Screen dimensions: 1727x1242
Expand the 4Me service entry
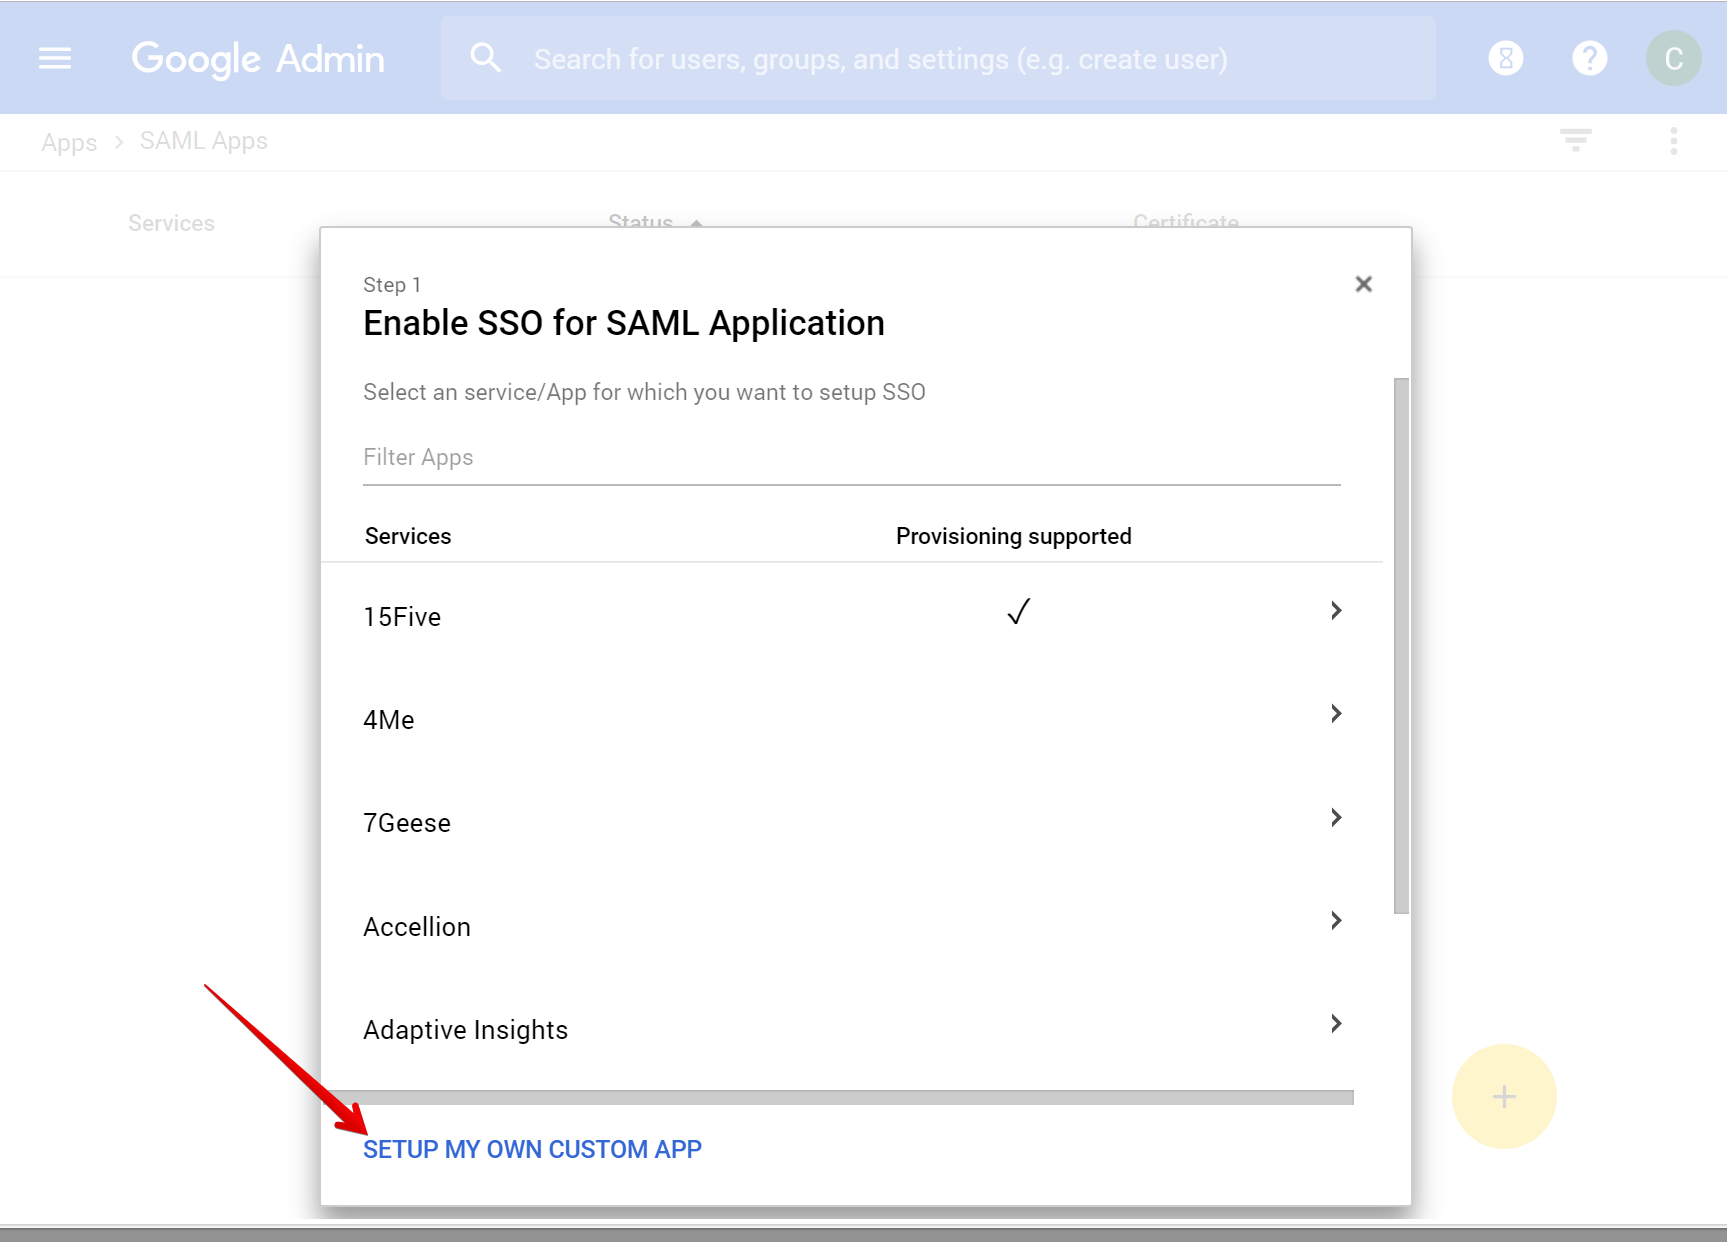[1334, 713]
